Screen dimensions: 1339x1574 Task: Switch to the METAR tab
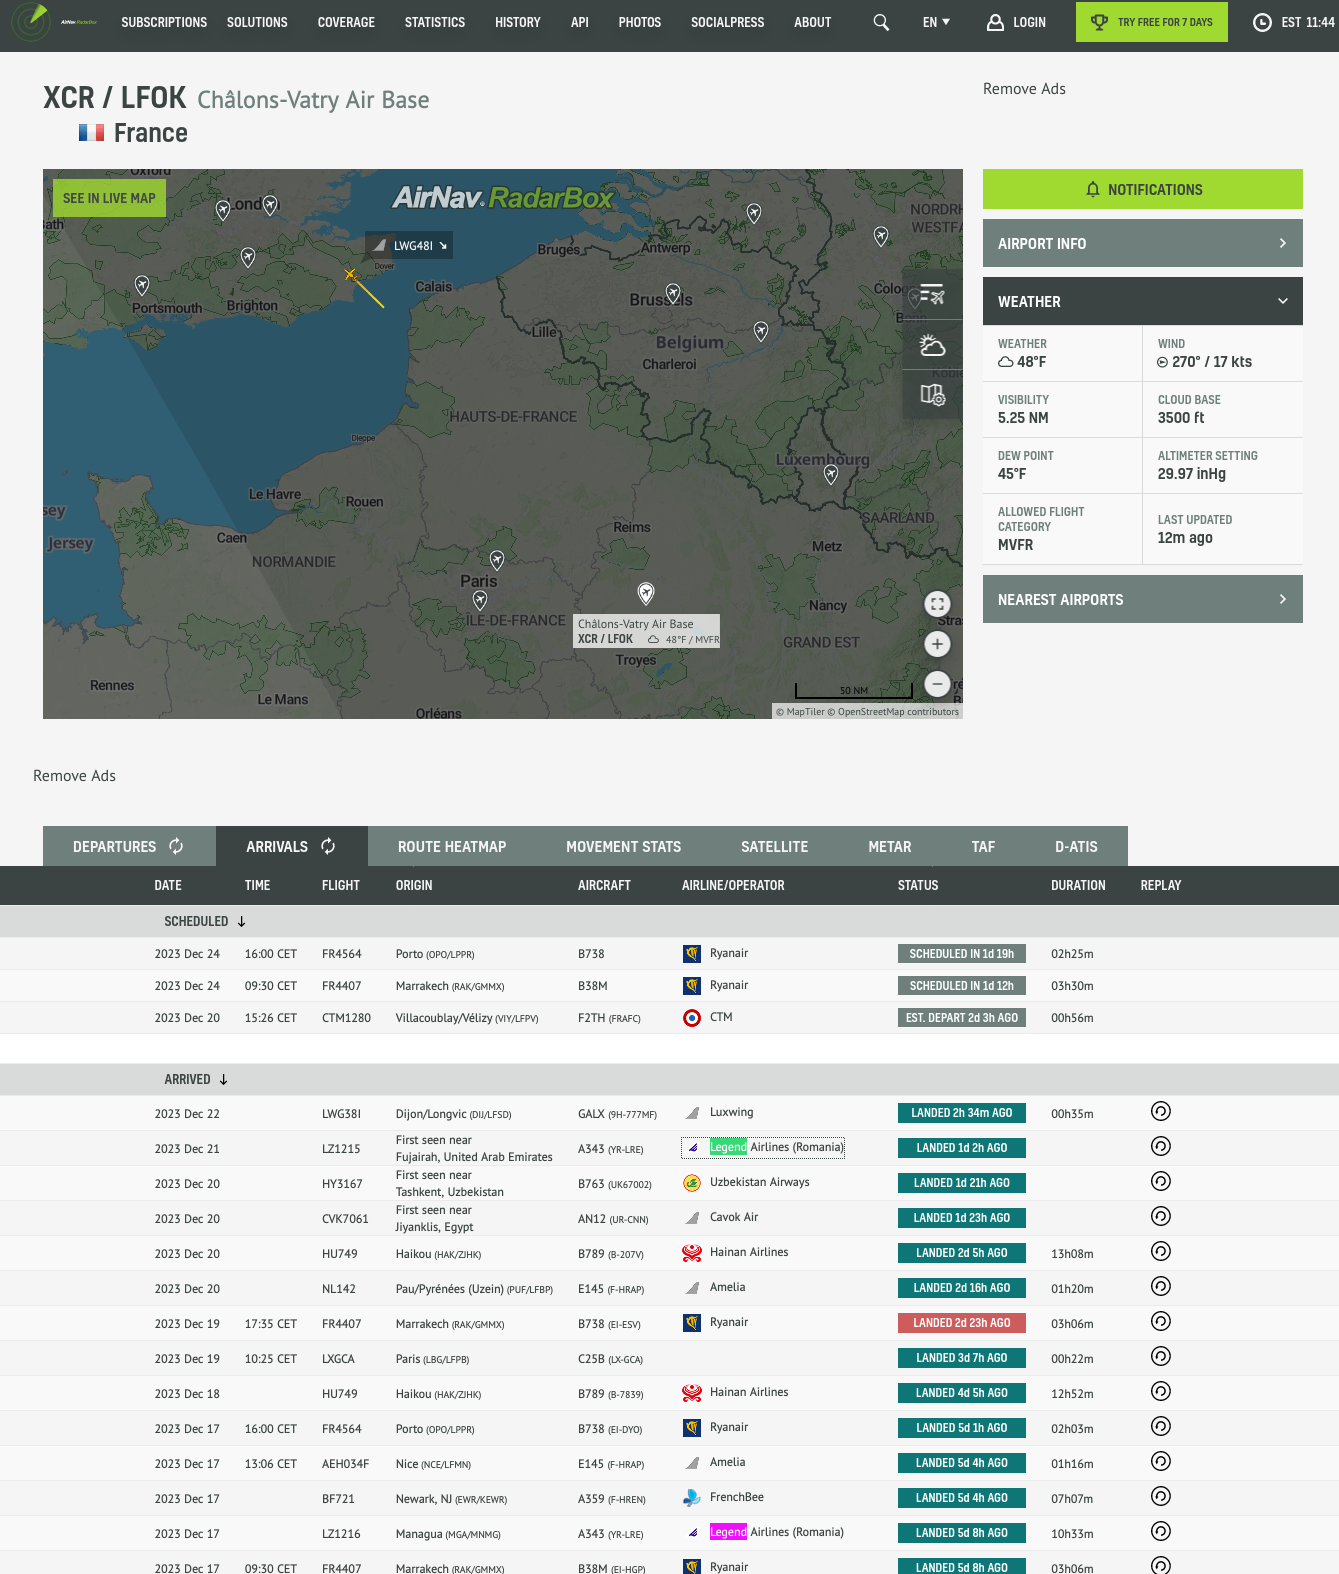pos(890,846)
